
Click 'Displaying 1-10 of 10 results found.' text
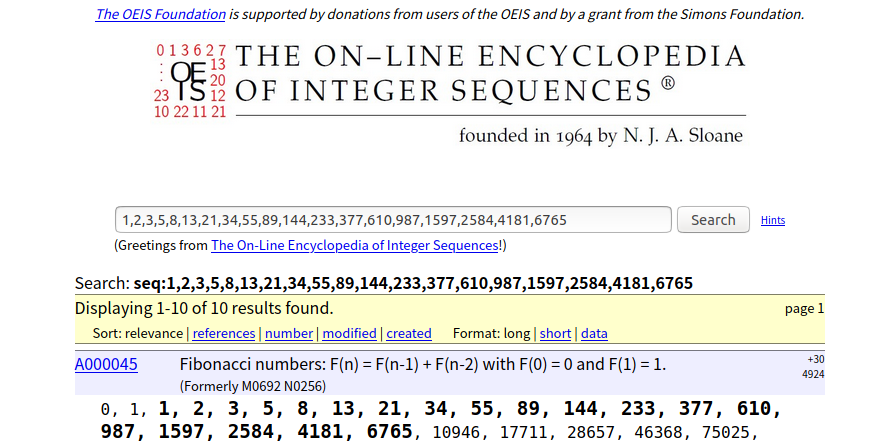point(204,308)
